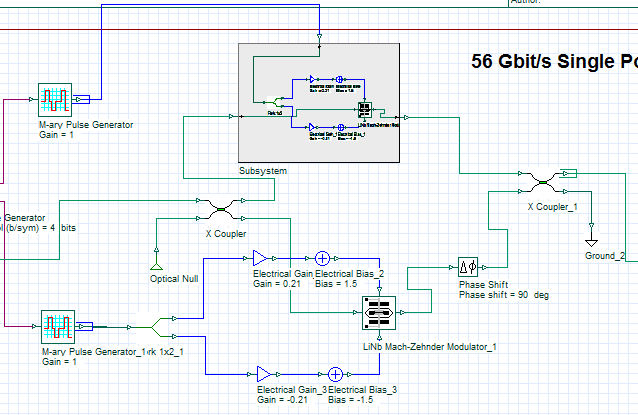Click the Optical Null label text
638x415 pixels.
[x=174, y=279]
